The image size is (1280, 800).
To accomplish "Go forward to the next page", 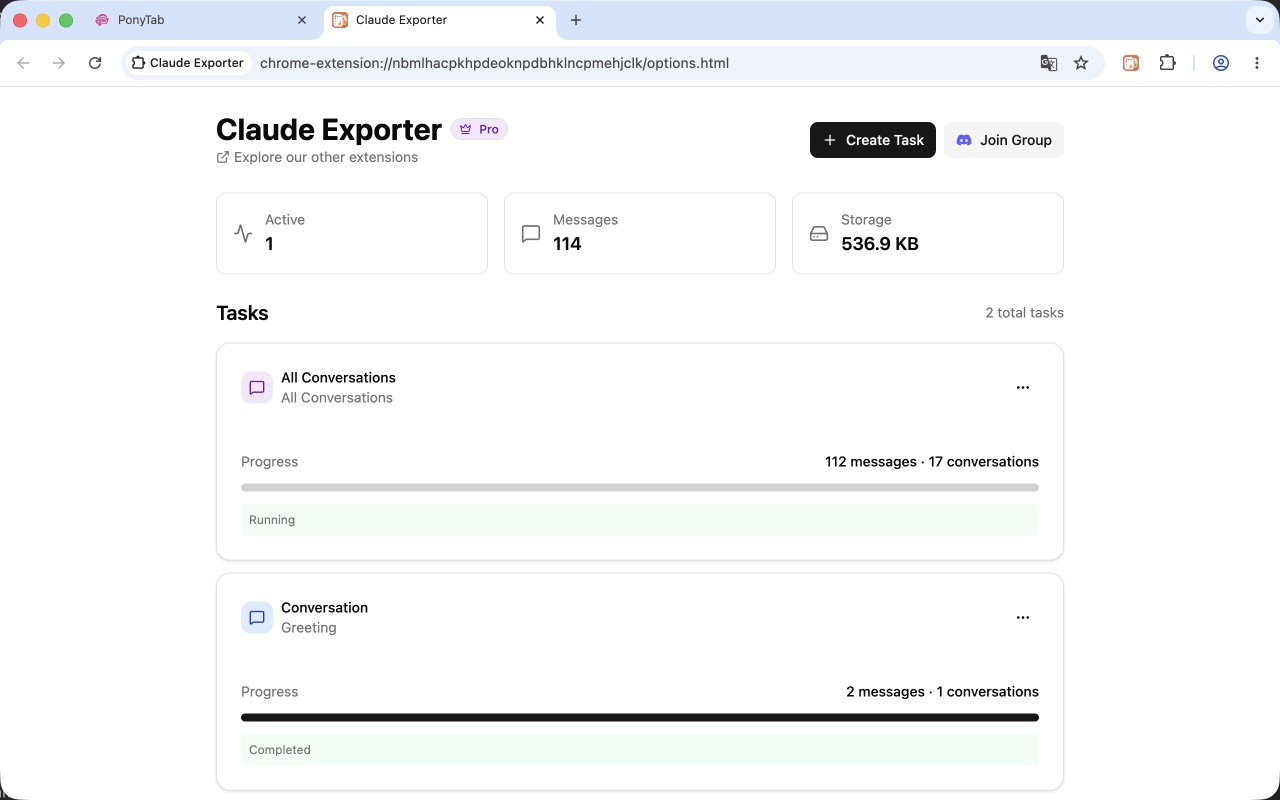I will click(59, 63).
